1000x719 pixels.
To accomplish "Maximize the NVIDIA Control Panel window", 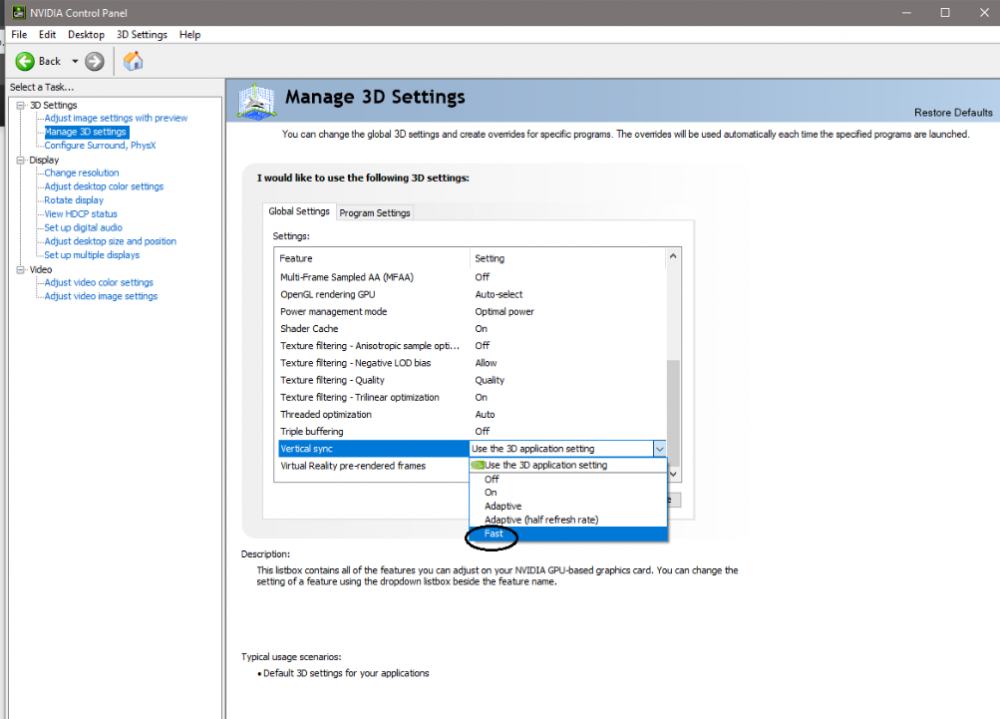I will point(945,13).
